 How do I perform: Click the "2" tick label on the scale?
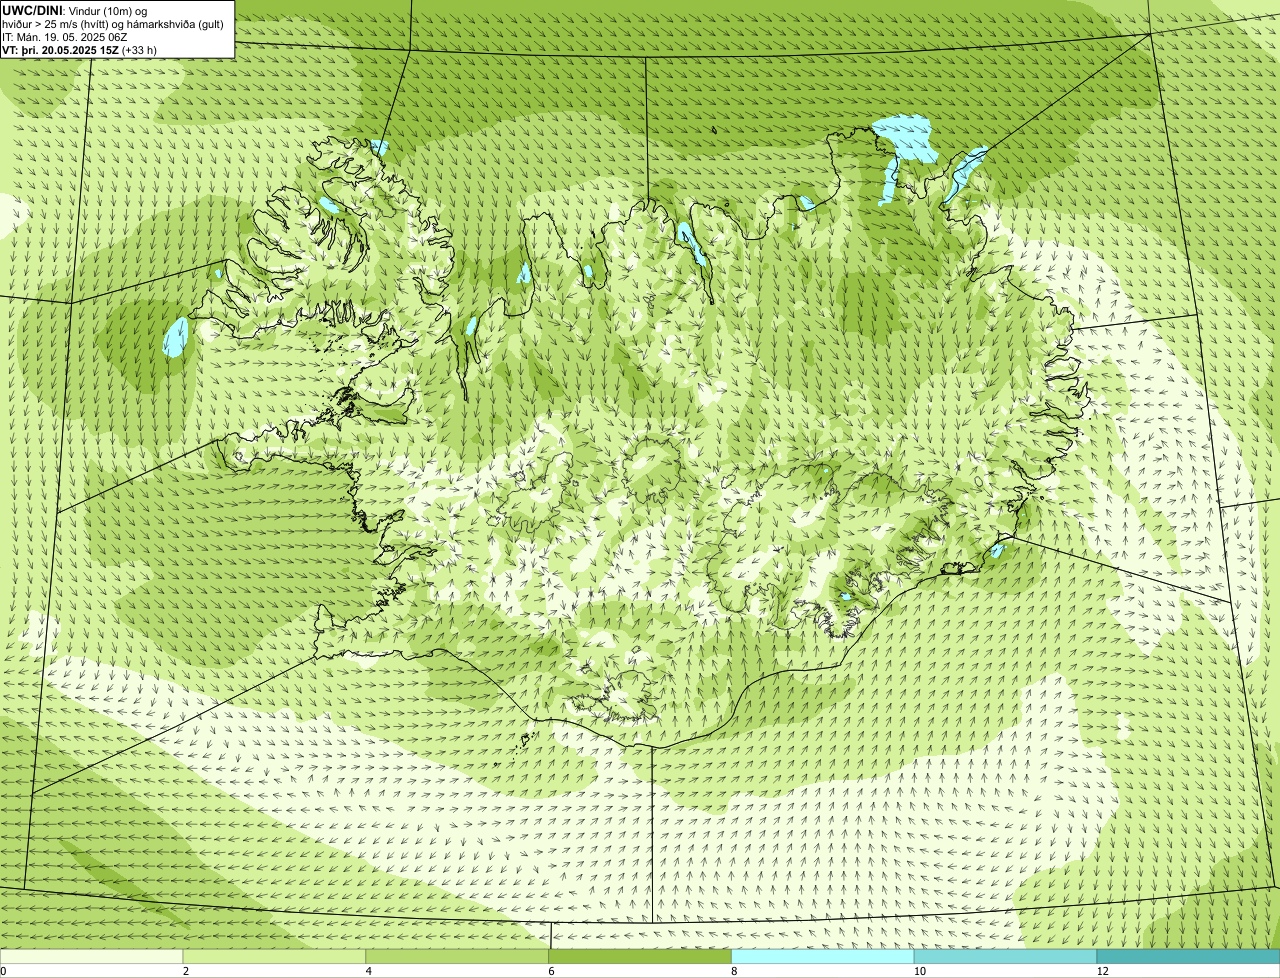pos(186,971)
